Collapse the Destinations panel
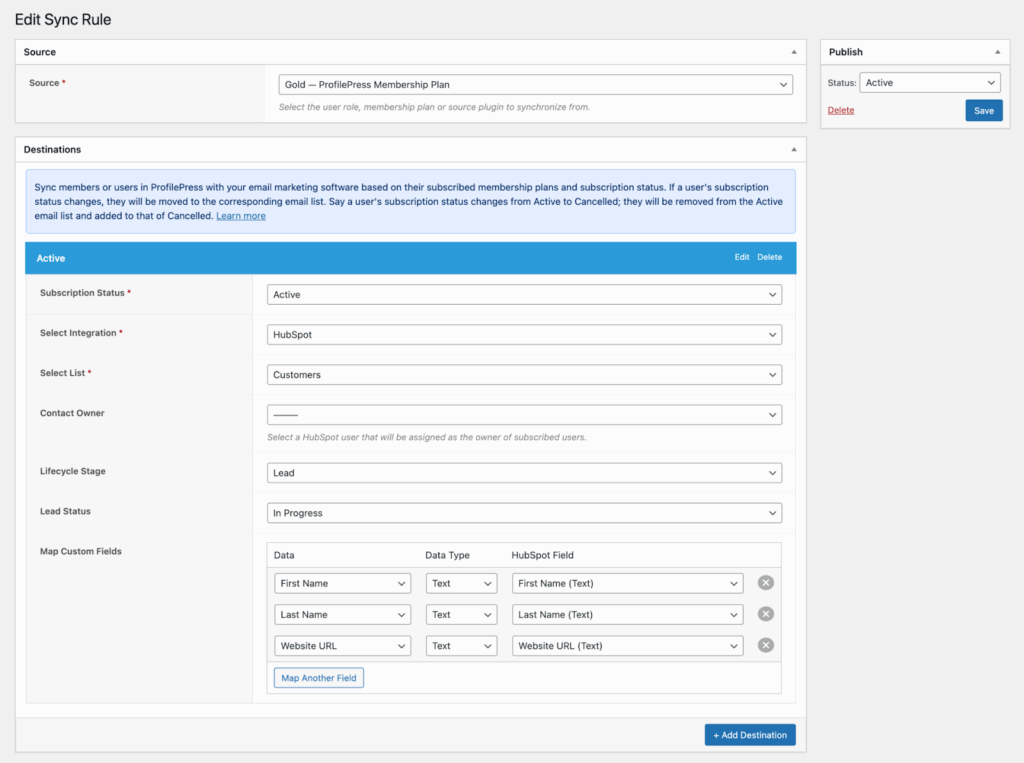 [x=795, y=148]
